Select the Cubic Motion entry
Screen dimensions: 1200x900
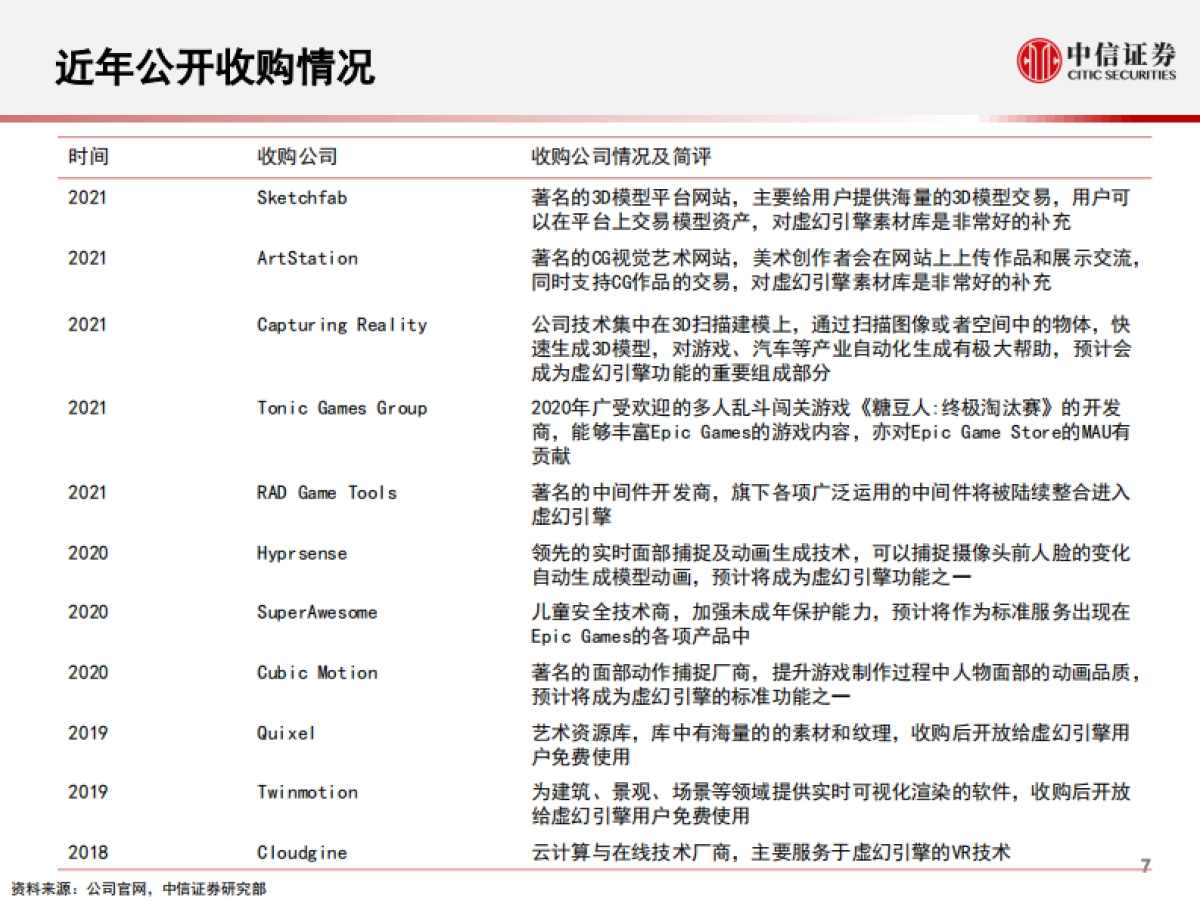coord(315,673)
